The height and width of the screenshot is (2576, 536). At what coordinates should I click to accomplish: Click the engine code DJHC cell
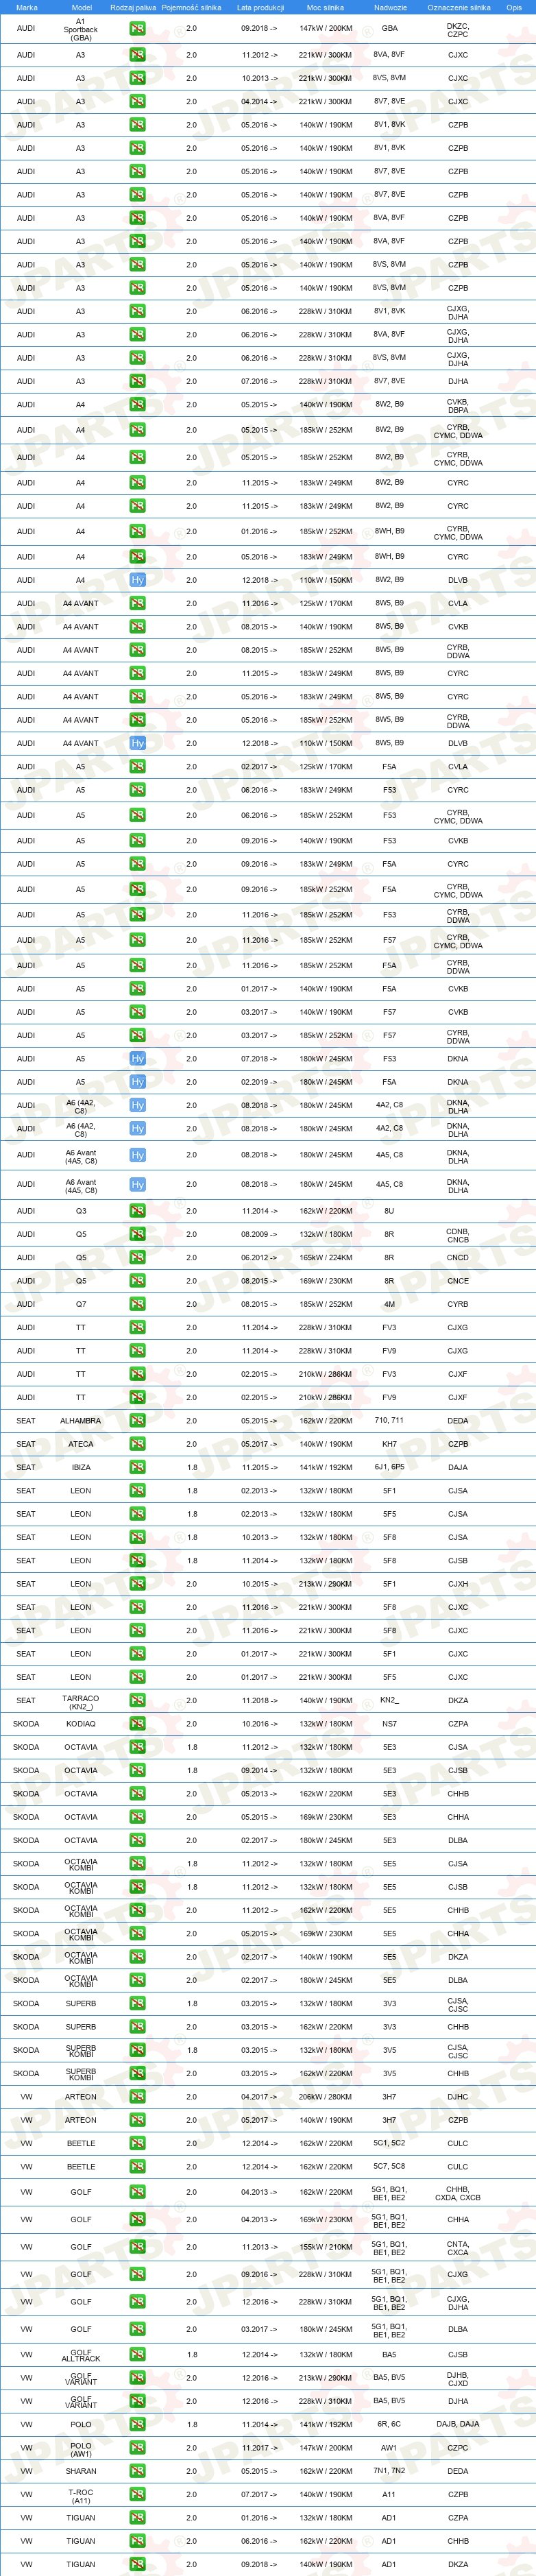click(x=458, y=2097)
